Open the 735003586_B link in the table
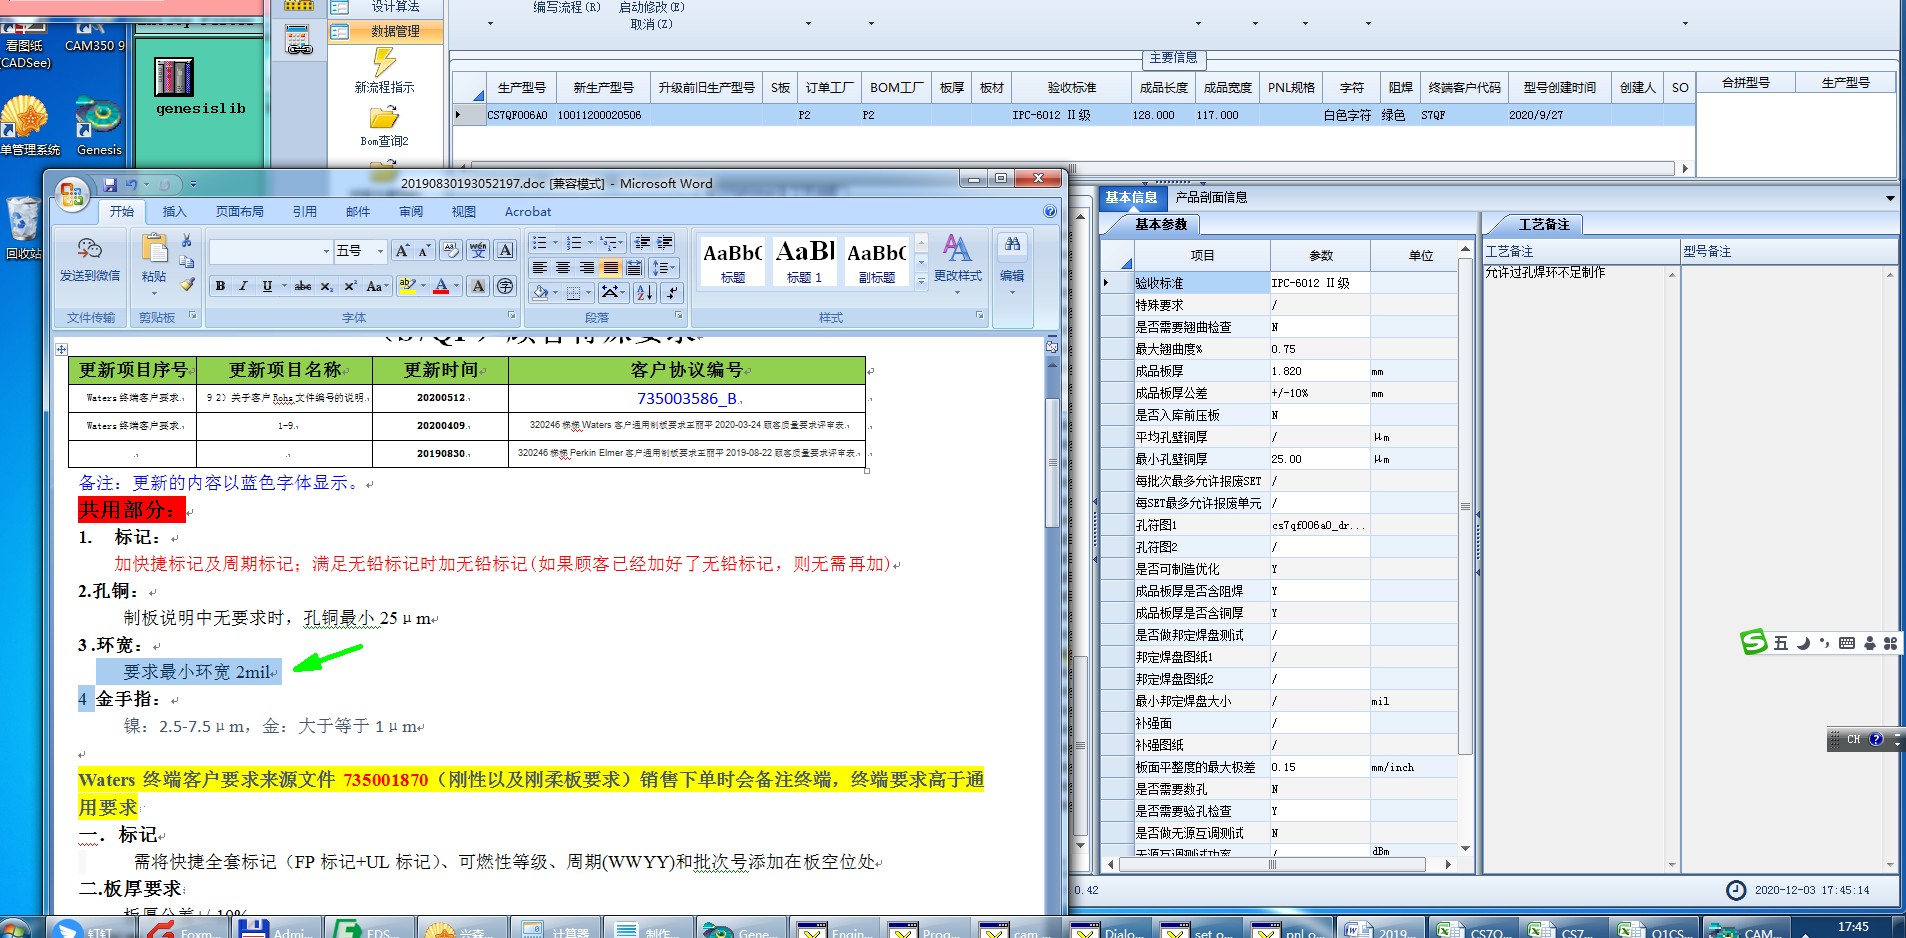Screen dimensions: 1906x938 point(687,399)
